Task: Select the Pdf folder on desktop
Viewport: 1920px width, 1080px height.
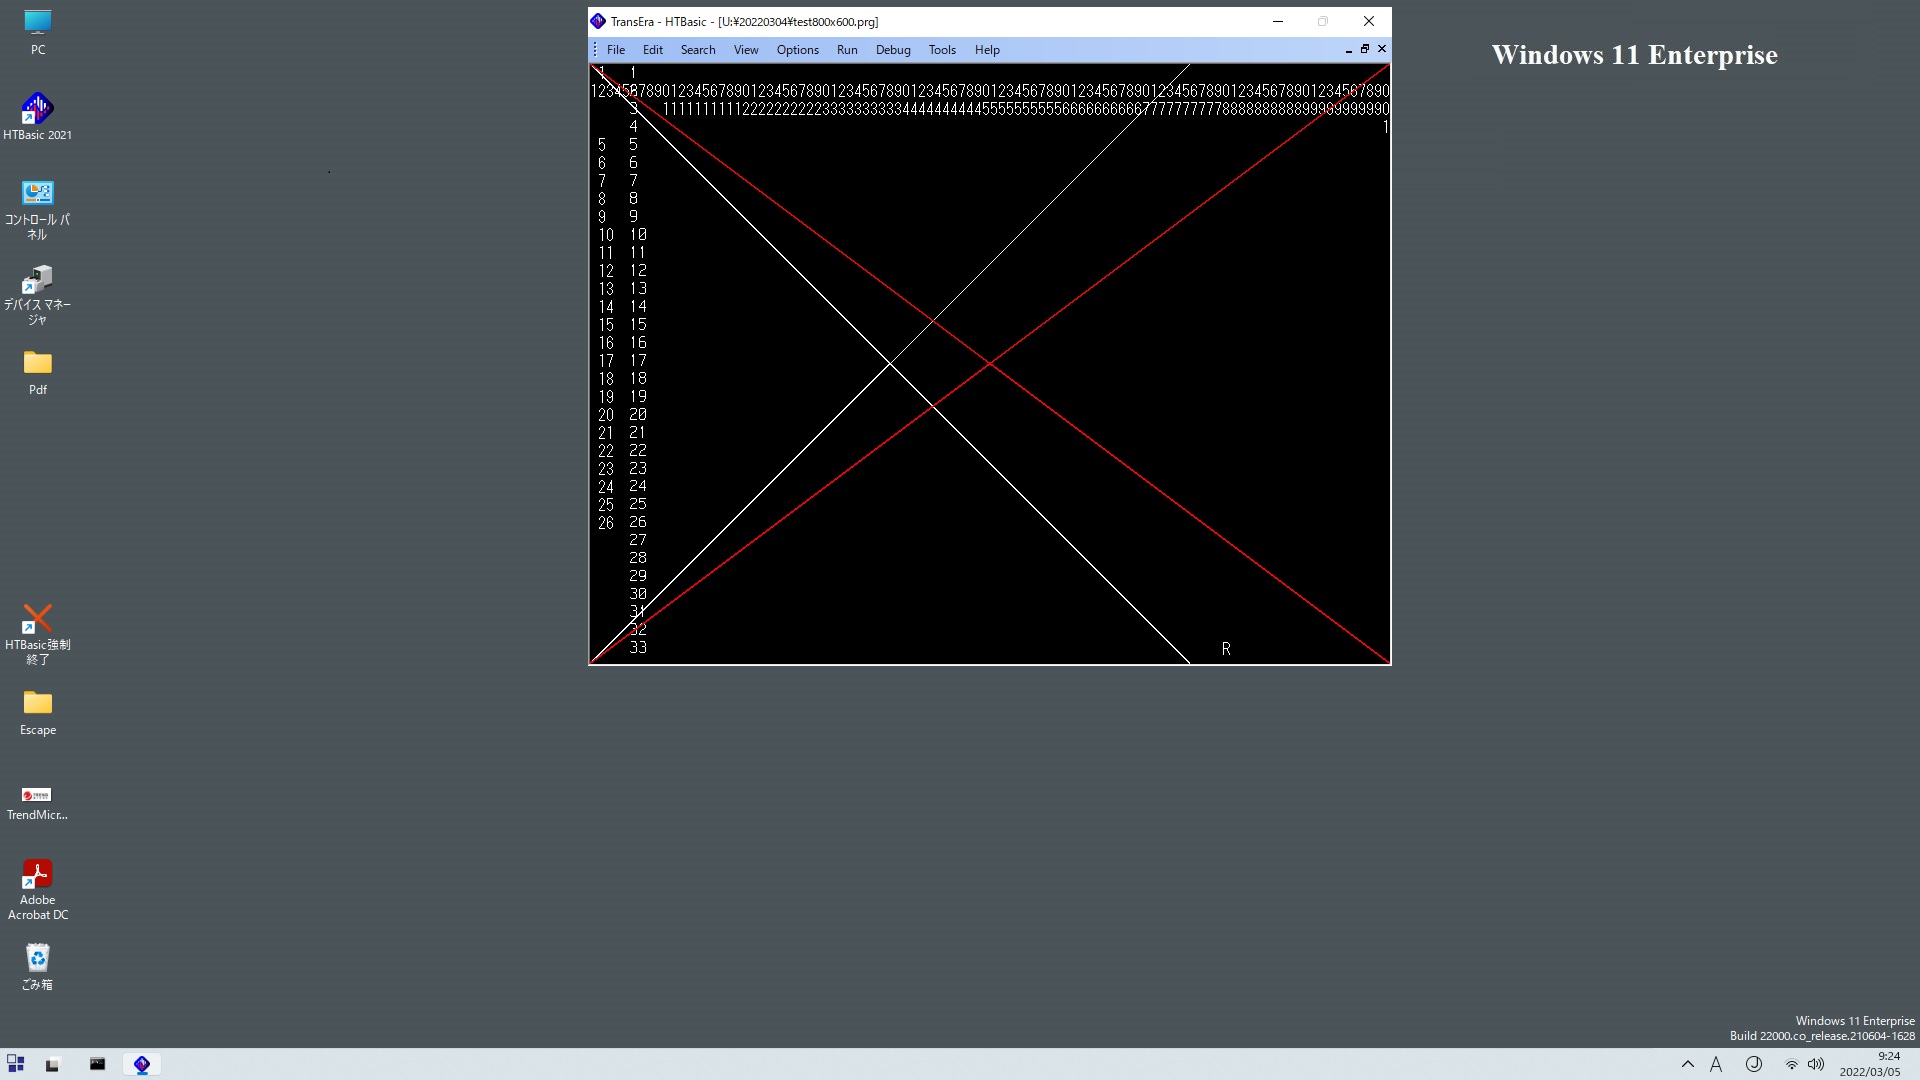Action: pos(38,373)
